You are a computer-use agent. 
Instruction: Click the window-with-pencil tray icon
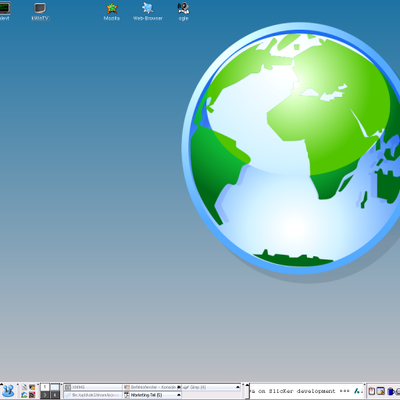[x=381, y=391]
